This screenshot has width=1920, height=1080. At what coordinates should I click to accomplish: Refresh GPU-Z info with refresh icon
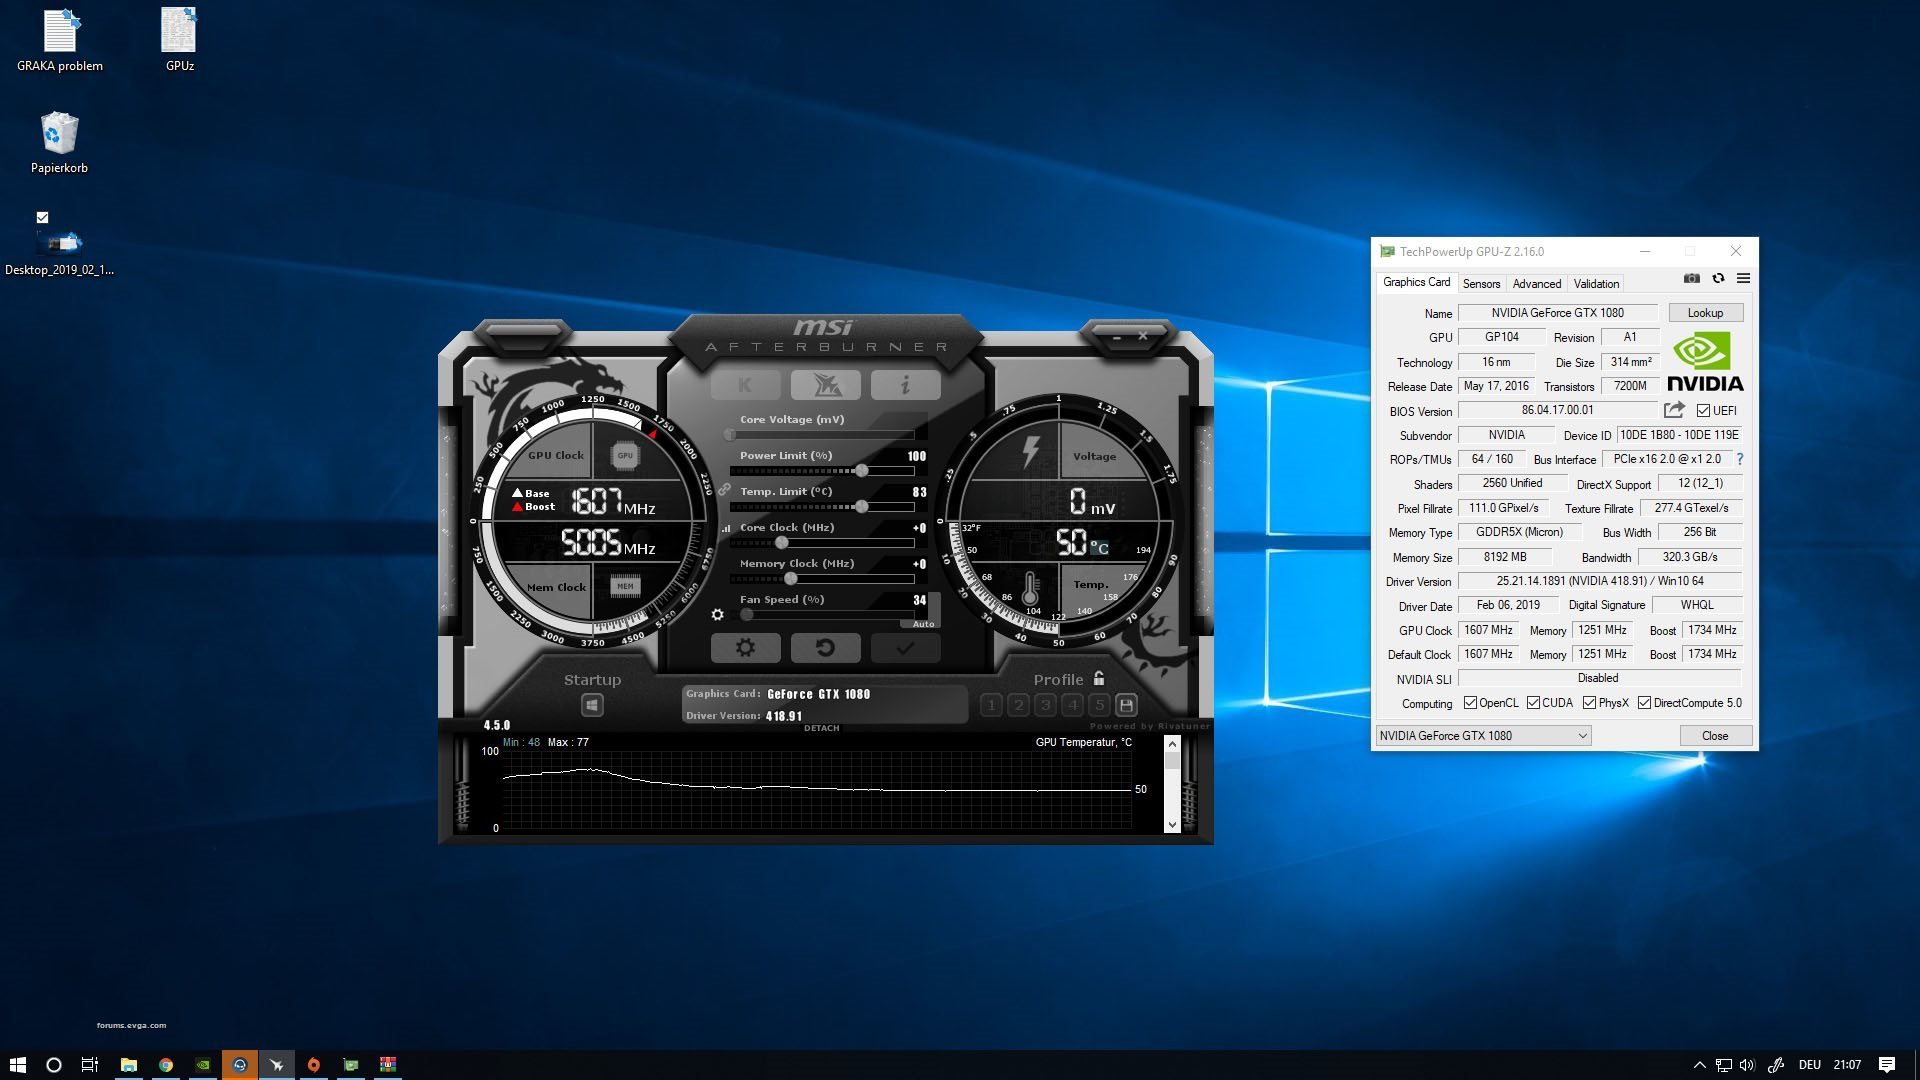(1718, 279)
